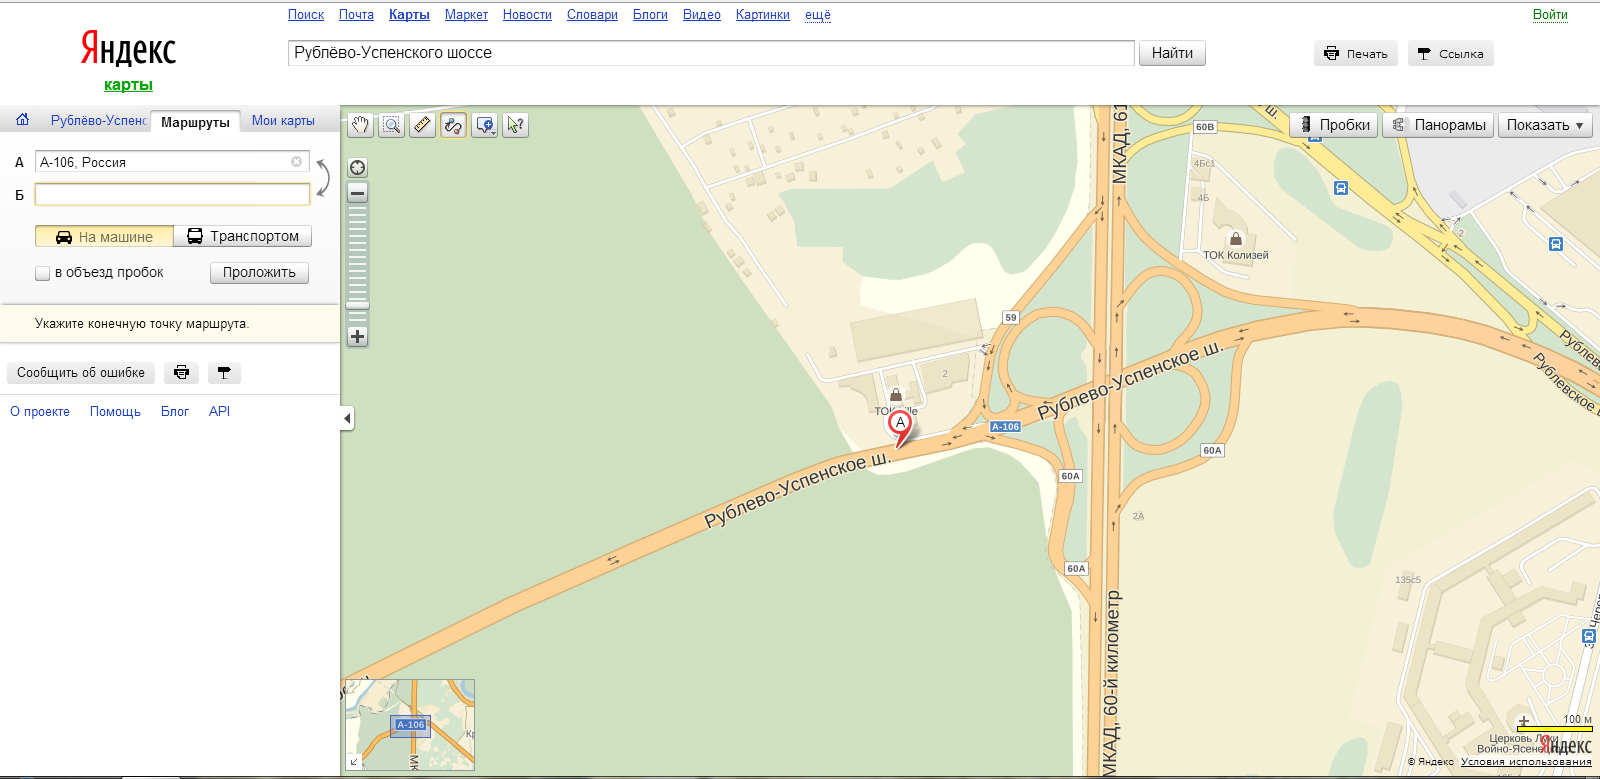Viewport: 1600px width, 779px height.
Task: Click the home icon in sidebar
Action: (22, 120)
